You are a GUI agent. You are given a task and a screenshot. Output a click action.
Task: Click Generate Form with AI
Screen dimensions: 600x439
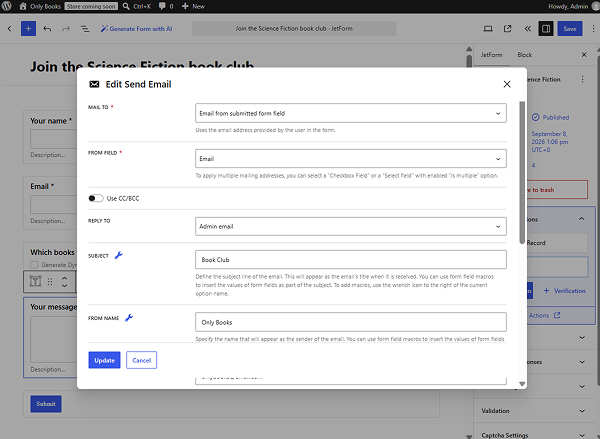tap(137, 29)
